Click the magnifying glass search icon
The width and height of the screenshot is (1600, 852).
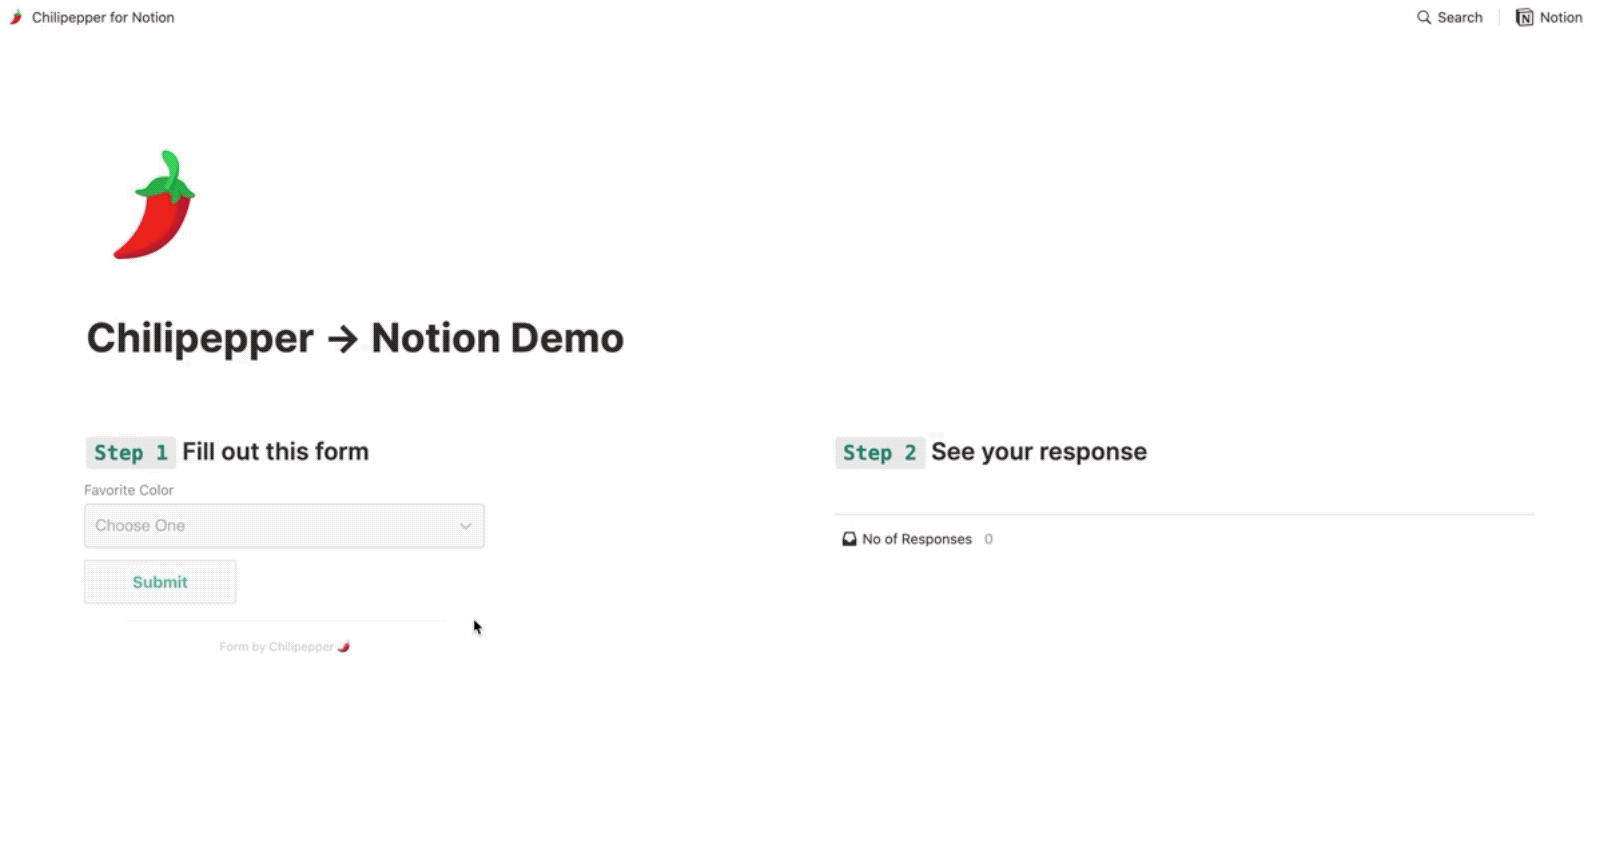[1424, 17]
